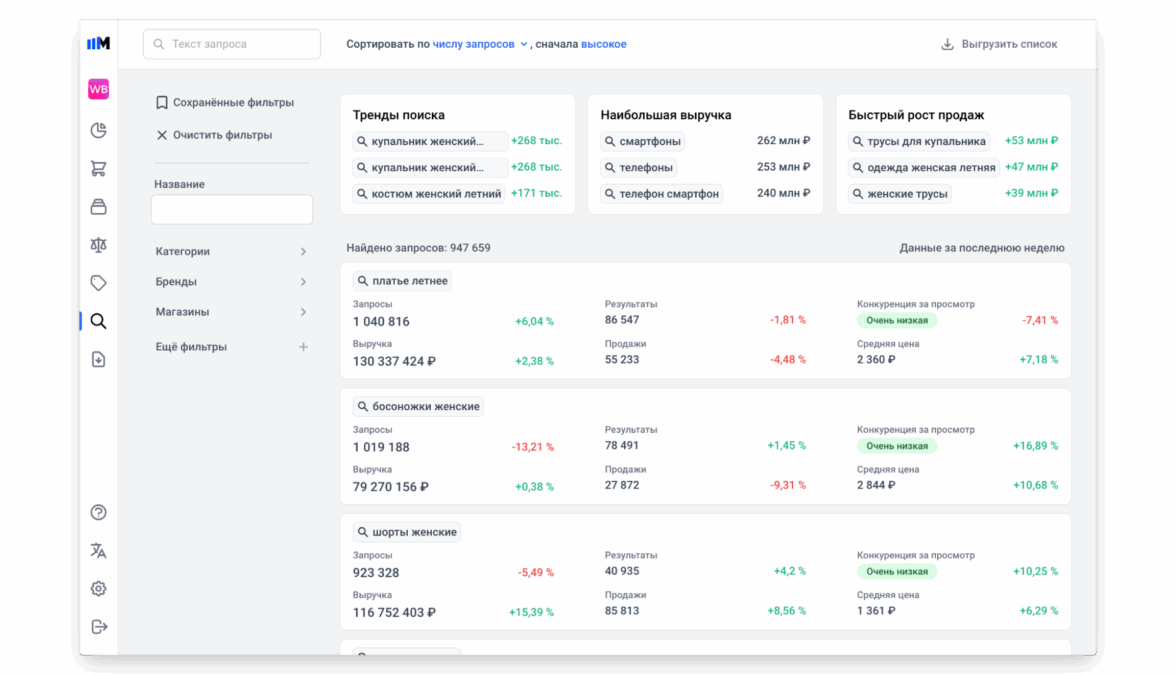Screen dimensions: 1176x675
Task: Open the price tag sidebar icon
Action: 98,283
